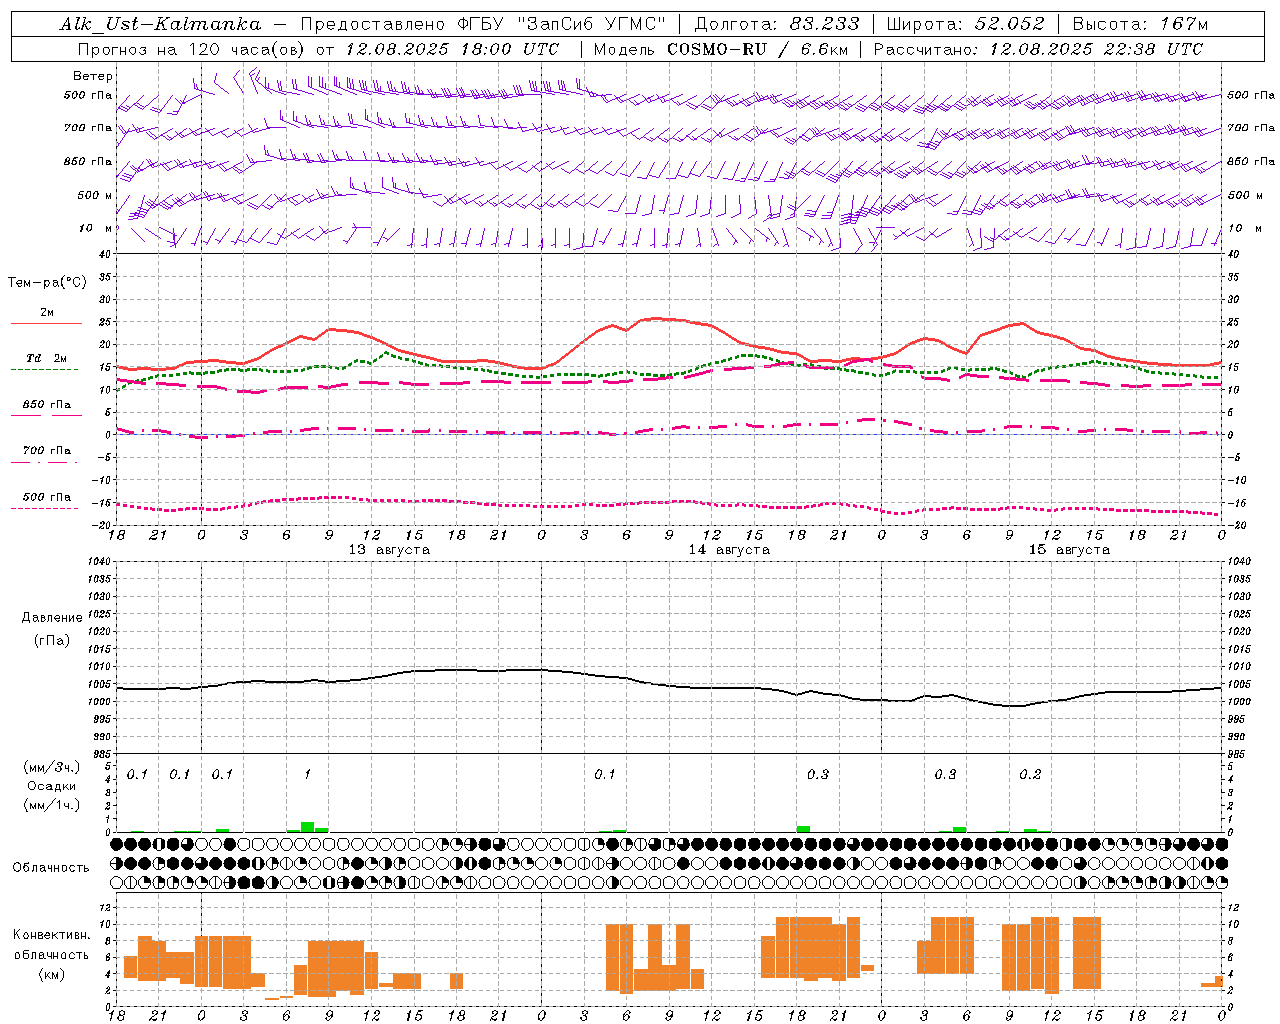Click the 'Тем-ра(°C)' temperature axis label
1280x1024 pixels.
coord(47,283)
